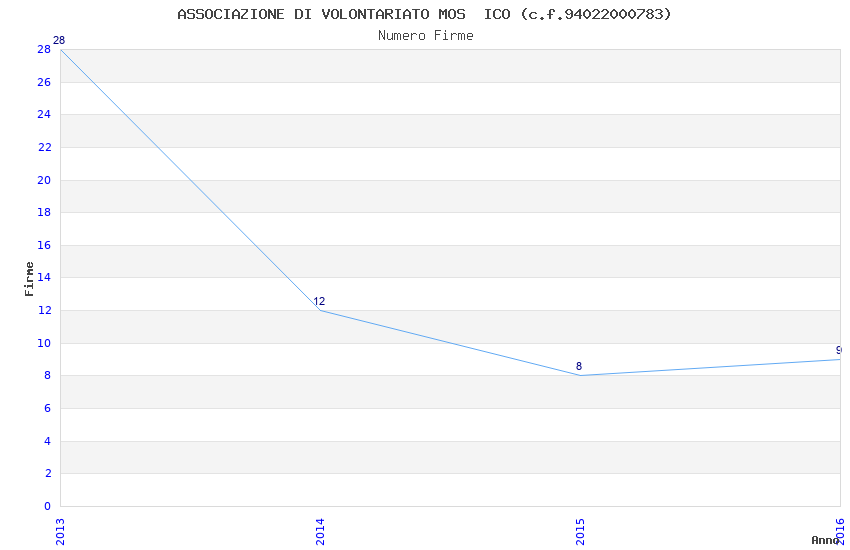Click the y-axis tick label 22
Image resolution: width=850 pixels, height=550 pixels.
tap(44, 147)
